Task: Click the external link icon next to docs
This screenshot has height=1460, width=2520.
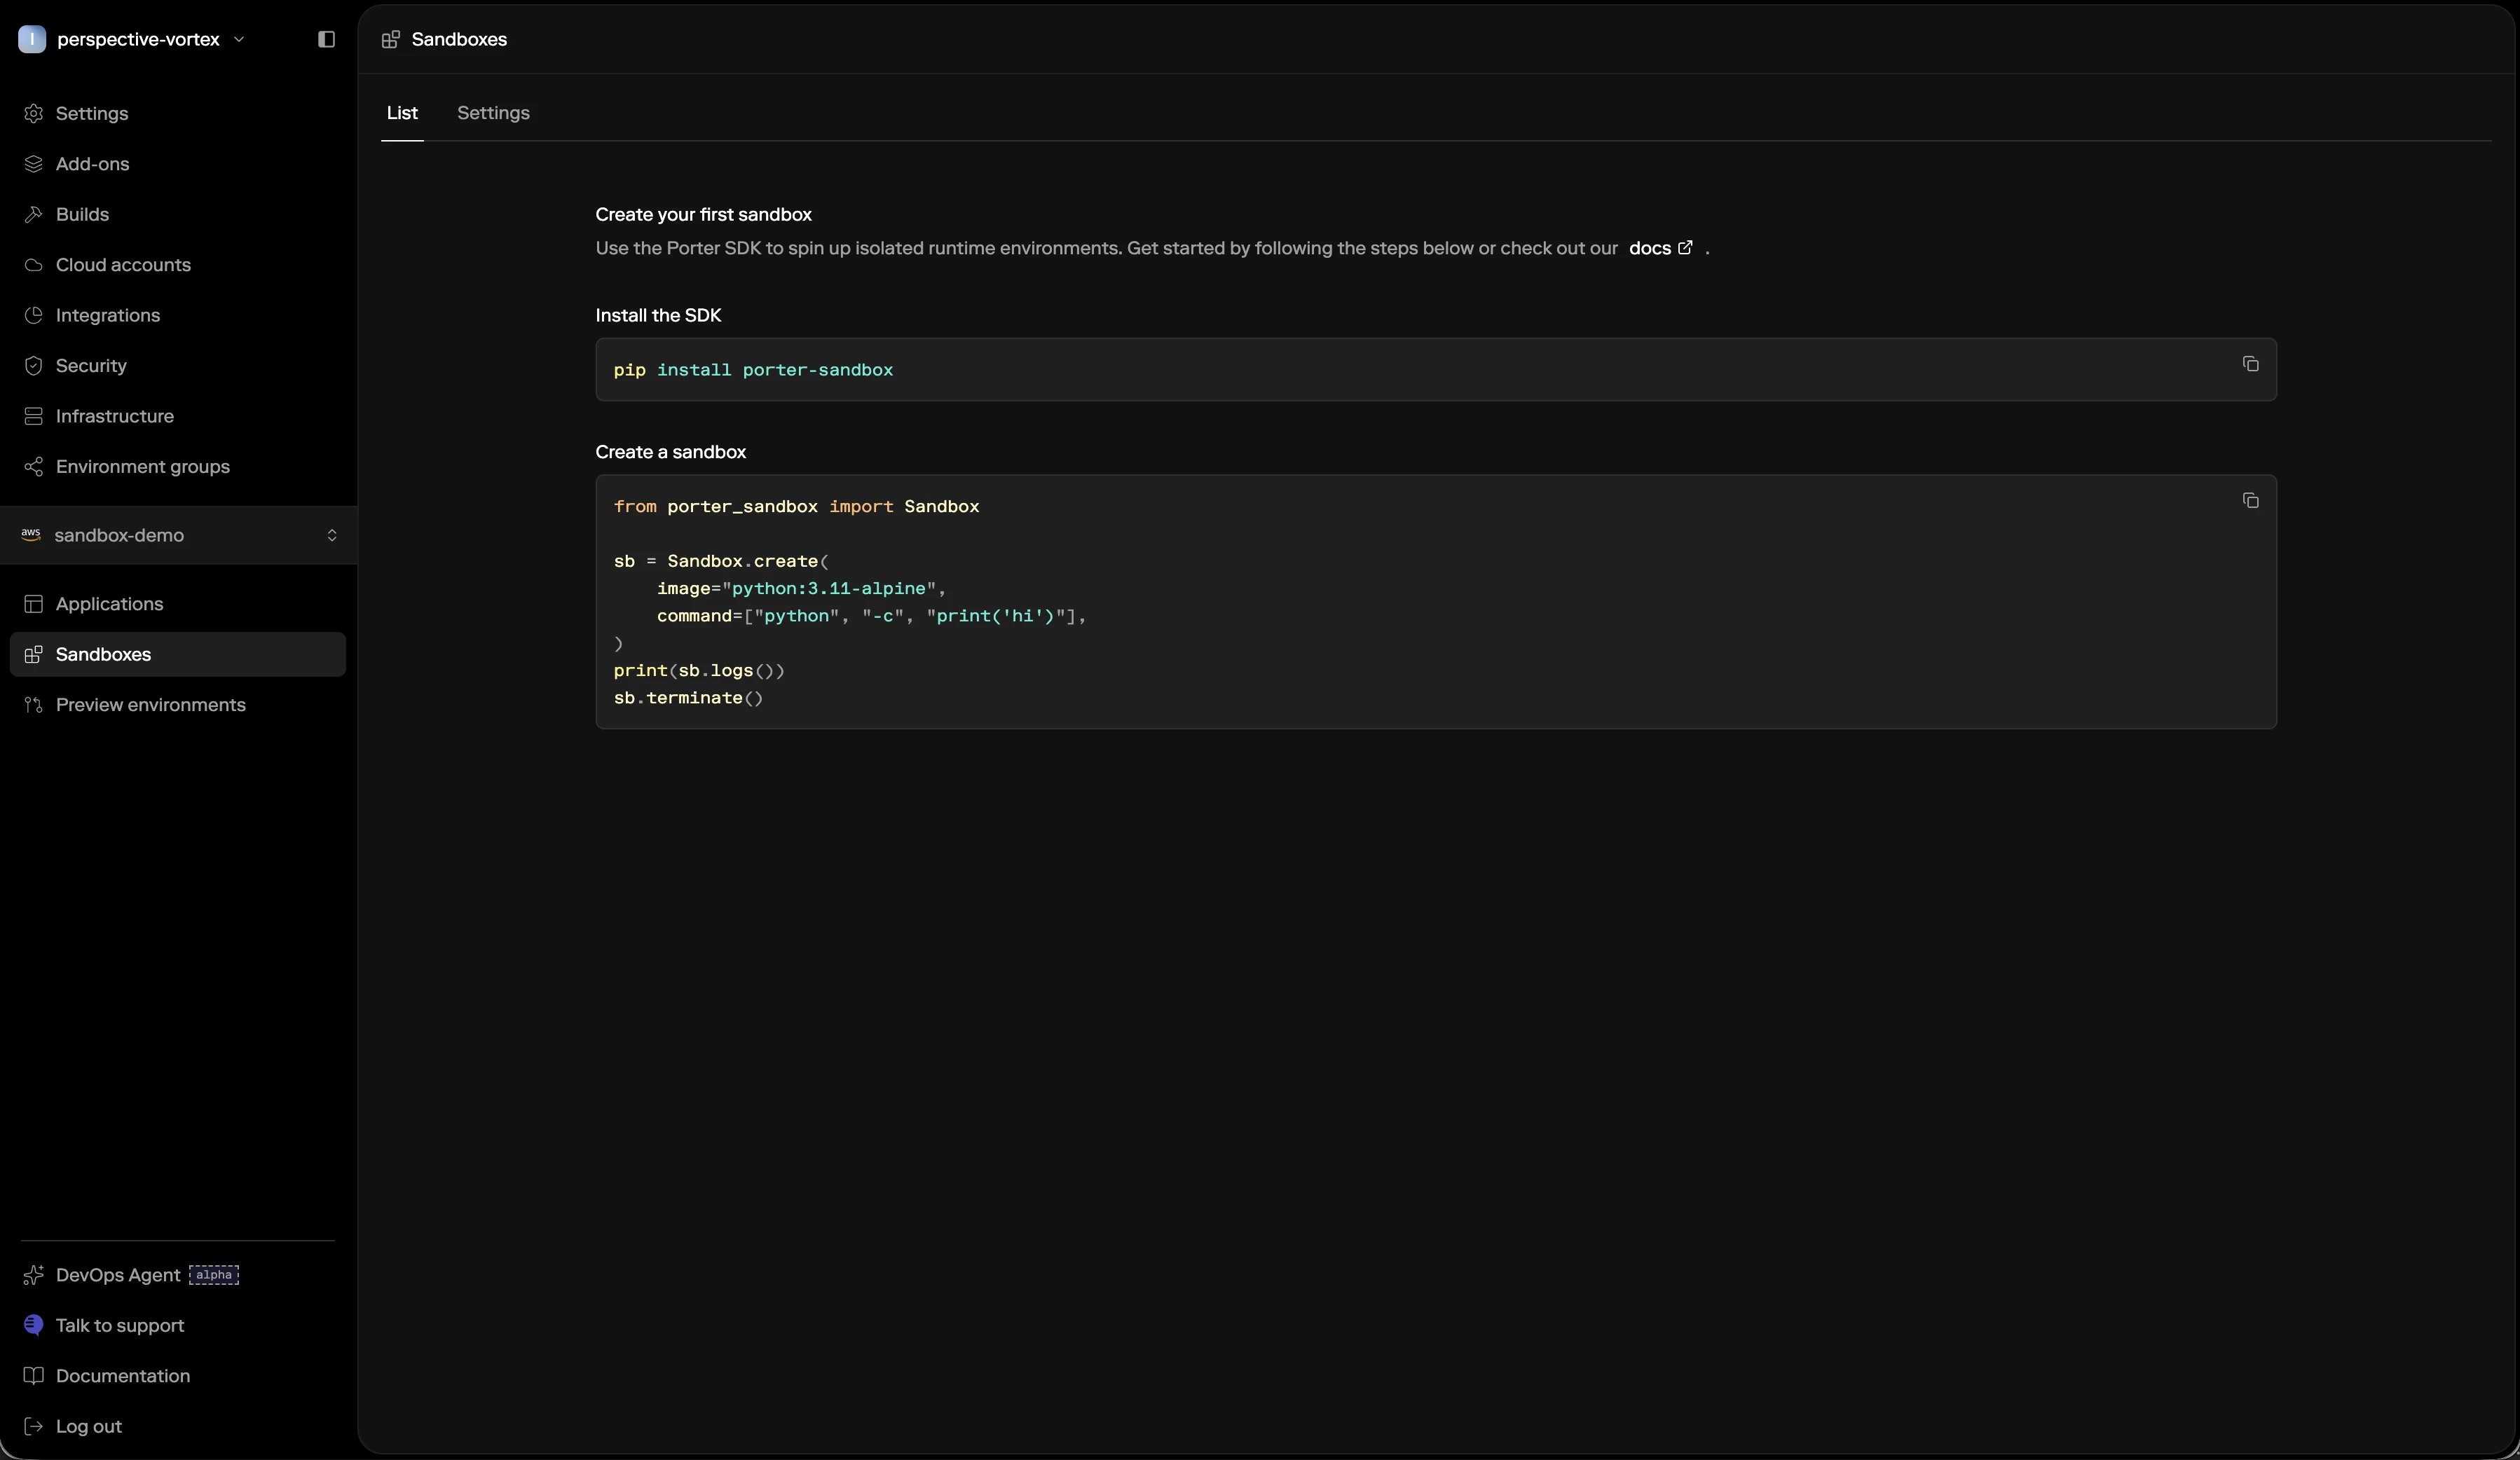Action: (1685, 247)
